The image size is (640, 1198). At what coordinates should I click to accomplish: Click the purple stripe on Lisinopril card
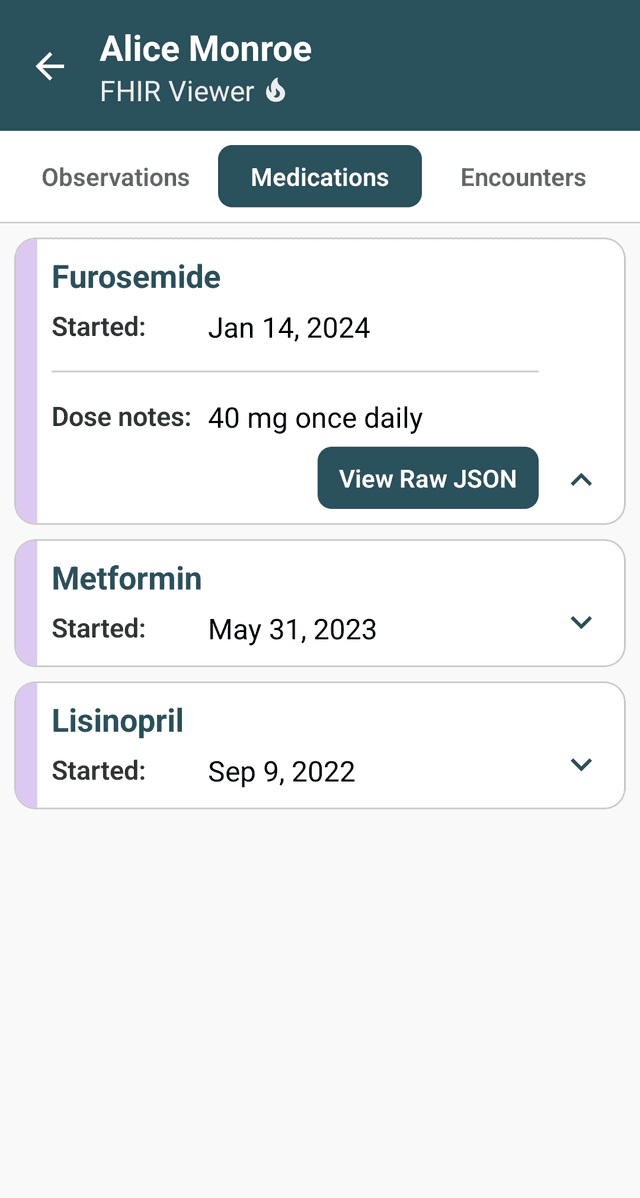(x=27, y=745)
